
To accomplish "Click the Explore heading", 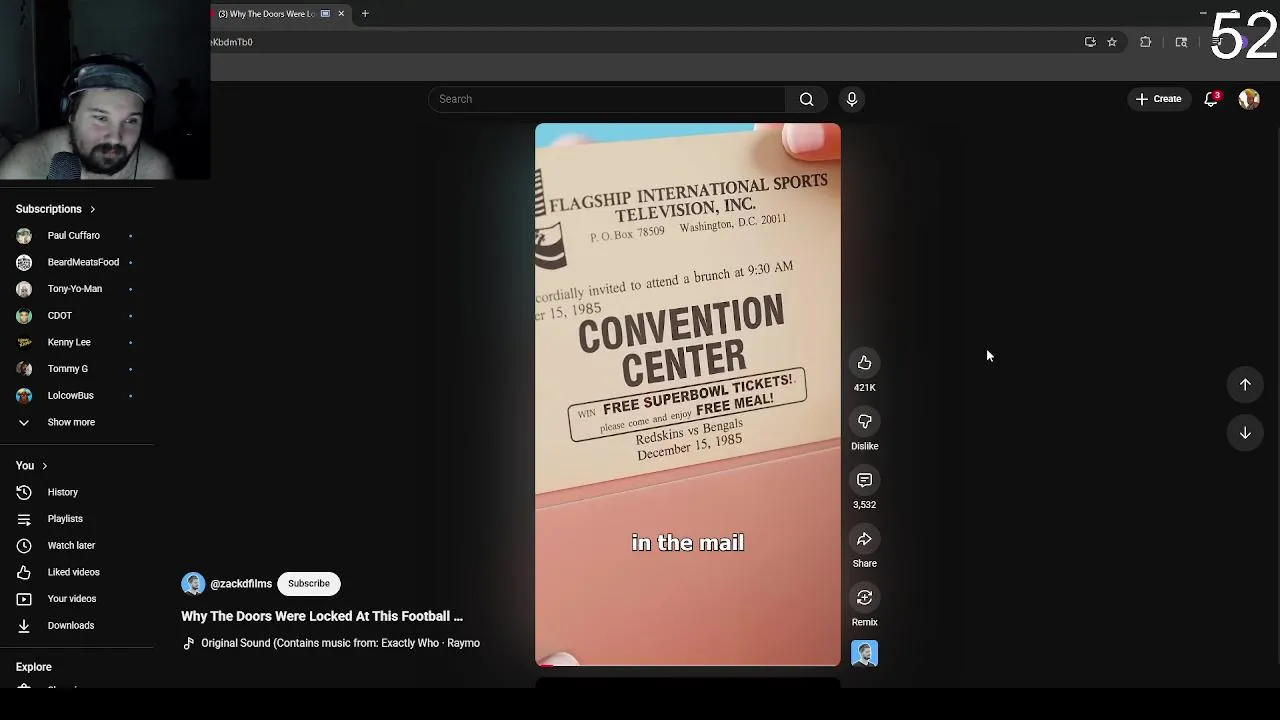I will click(34, 667).
